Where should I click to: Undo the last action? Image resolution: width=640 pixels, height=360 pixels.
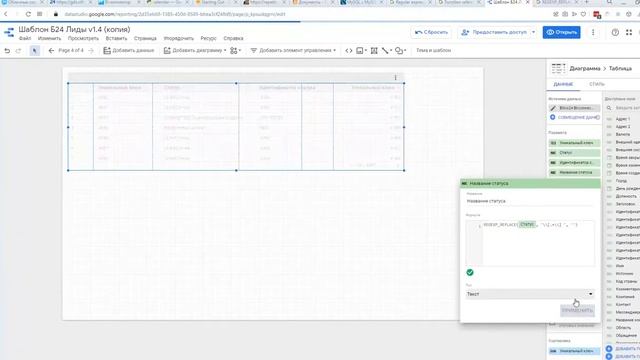tap(7, 51)
